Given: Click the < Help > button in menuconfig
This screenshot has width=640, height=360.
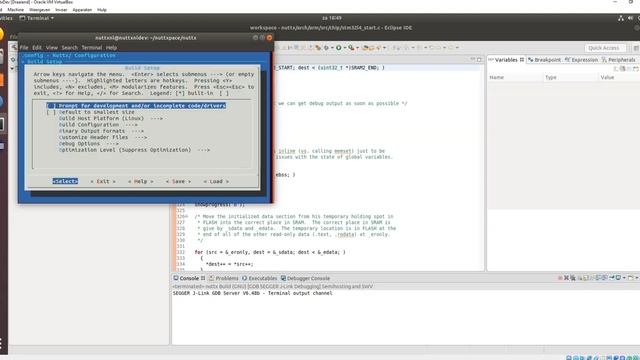Looking at the screenshot, I should (140, 181).
